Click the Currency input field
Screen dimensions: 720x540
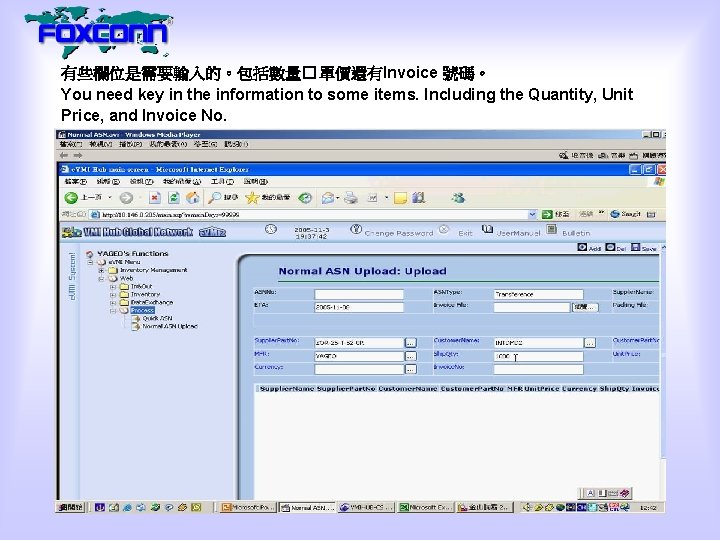(359, 369)
